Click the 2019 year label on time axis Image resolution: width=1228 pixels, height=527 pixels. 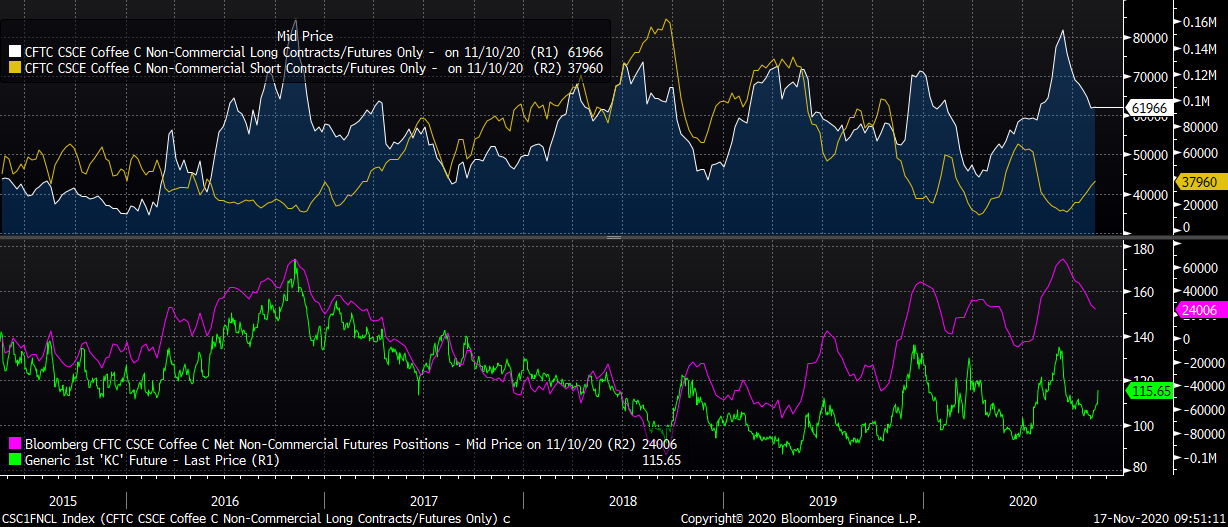(x=823, y=499)
